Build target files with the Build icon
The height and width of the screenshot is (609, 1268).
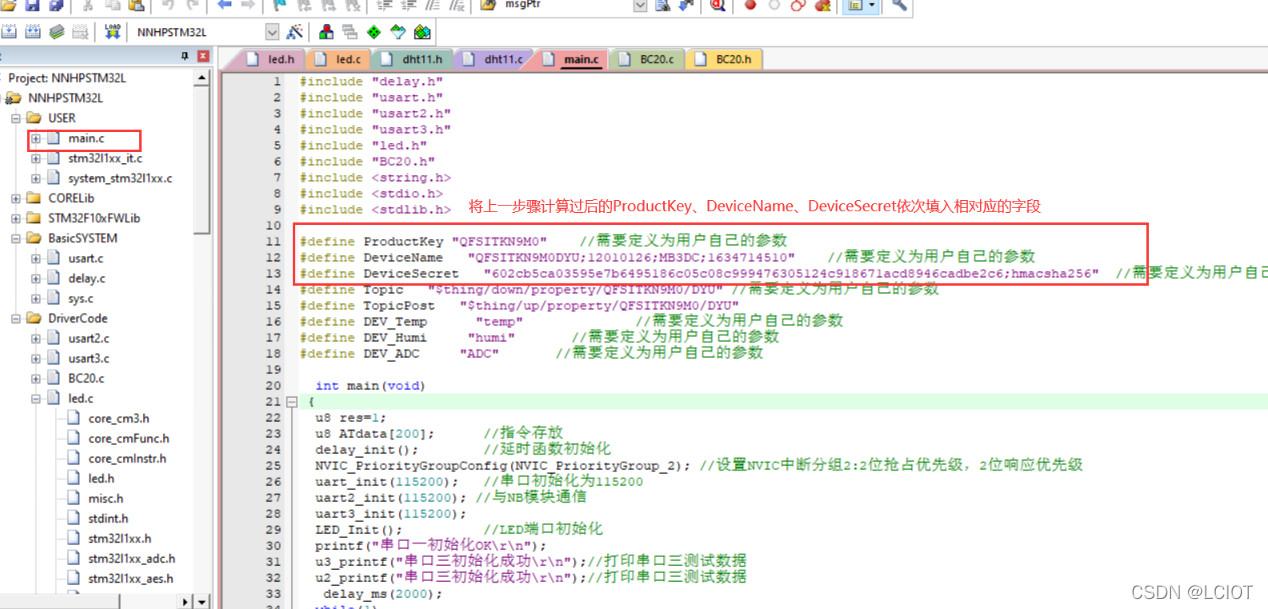click(x=33, y=32)
